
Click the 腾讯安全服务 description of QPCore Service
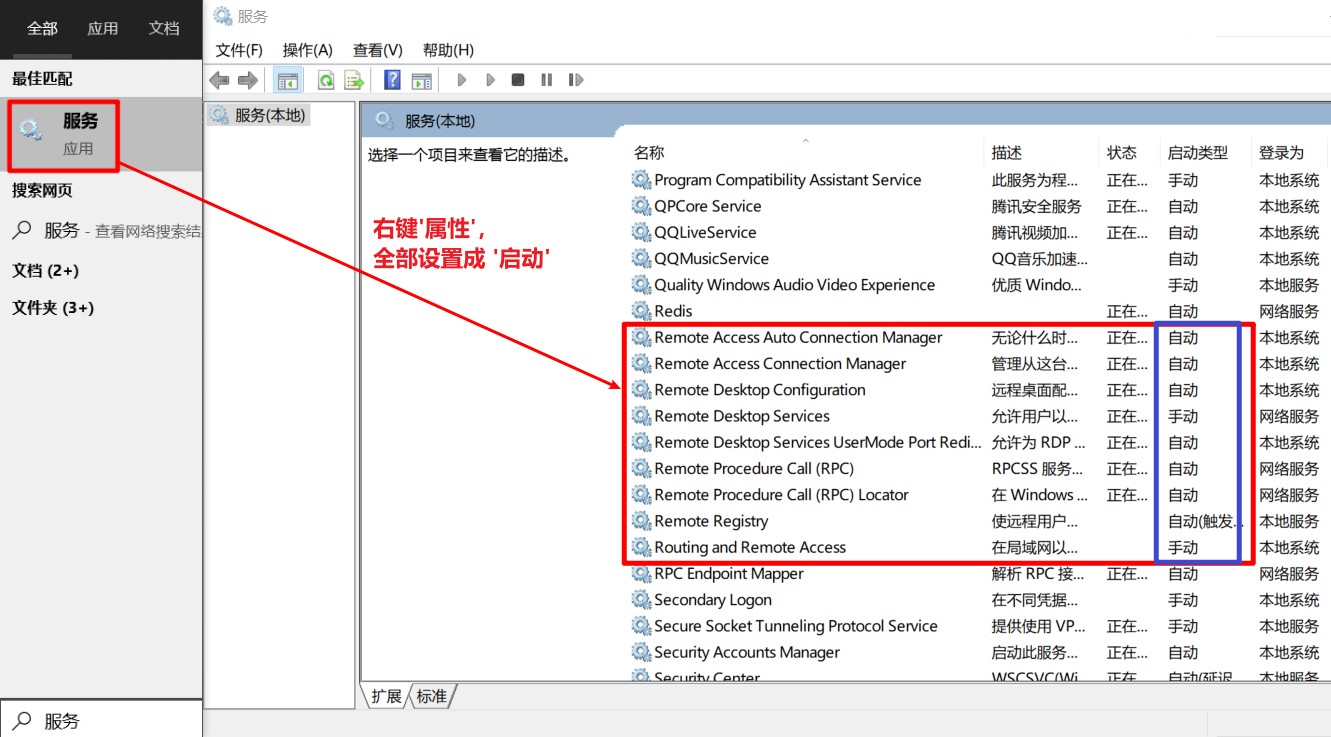[x=1036, y=206]
